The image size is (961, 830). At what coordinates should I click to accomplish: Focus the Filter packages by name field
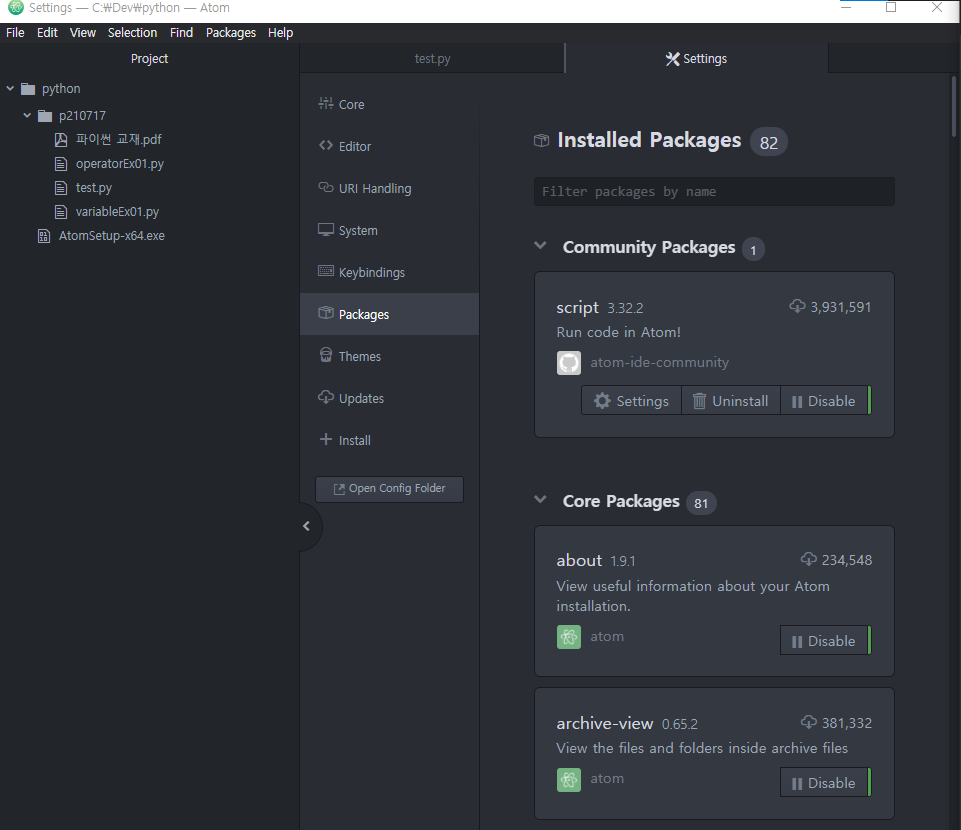(x=714, y=191)
